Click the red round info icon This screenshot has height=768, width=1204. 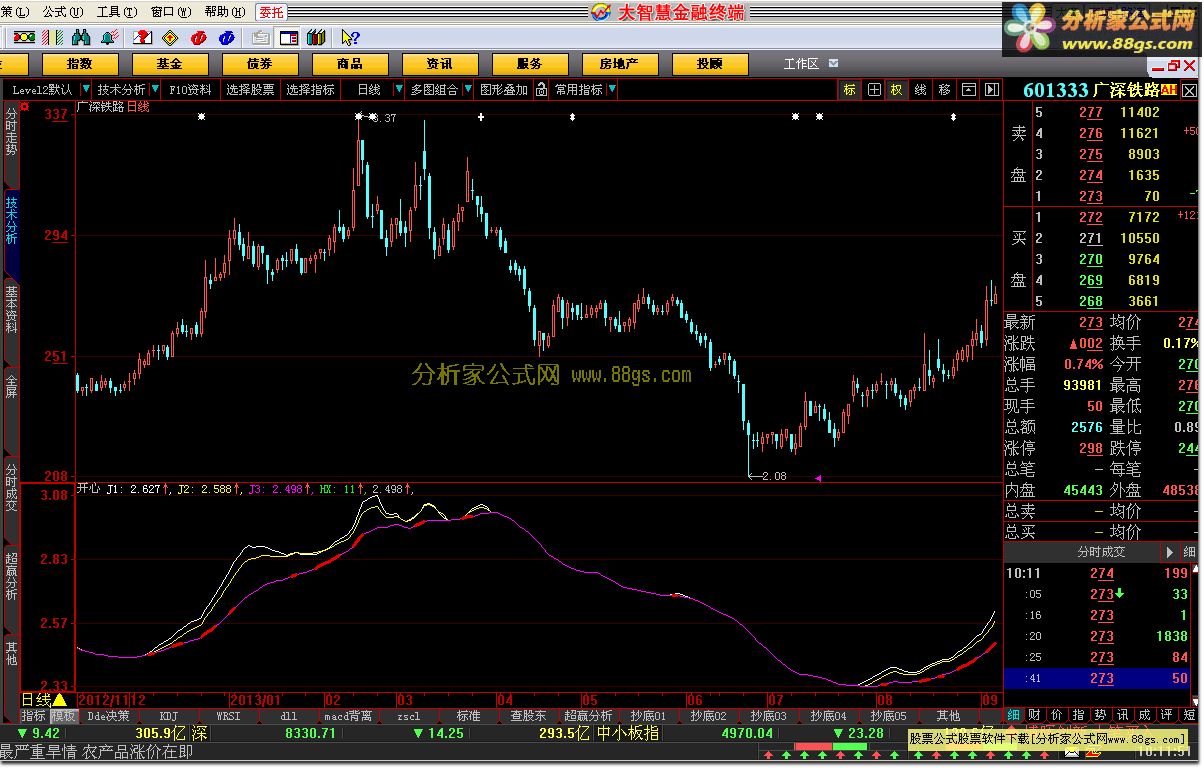tap(198, 37)
